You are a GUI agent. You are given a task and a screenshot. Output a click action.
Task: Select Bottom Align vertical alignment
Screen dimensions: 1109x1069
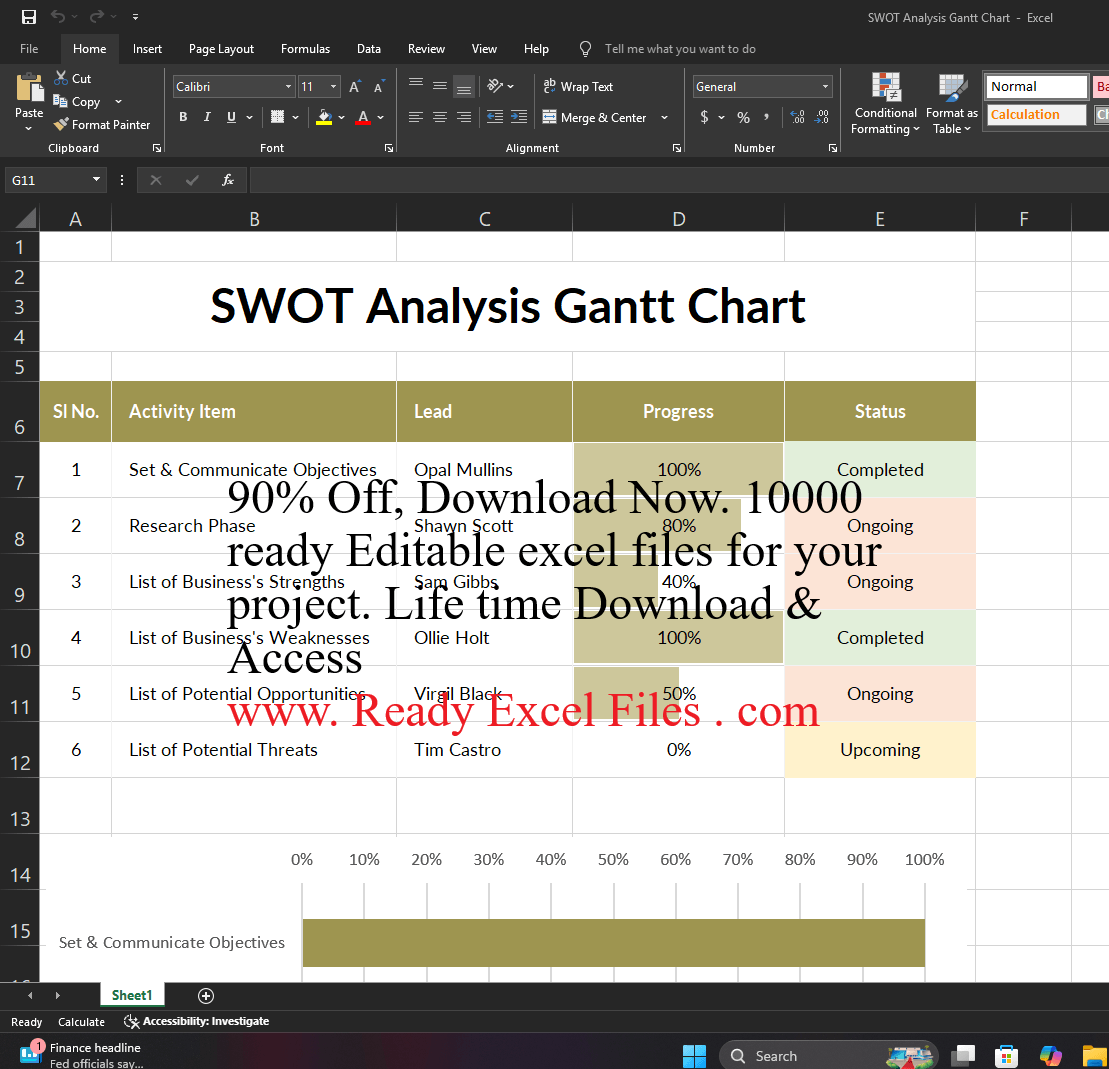464,86
